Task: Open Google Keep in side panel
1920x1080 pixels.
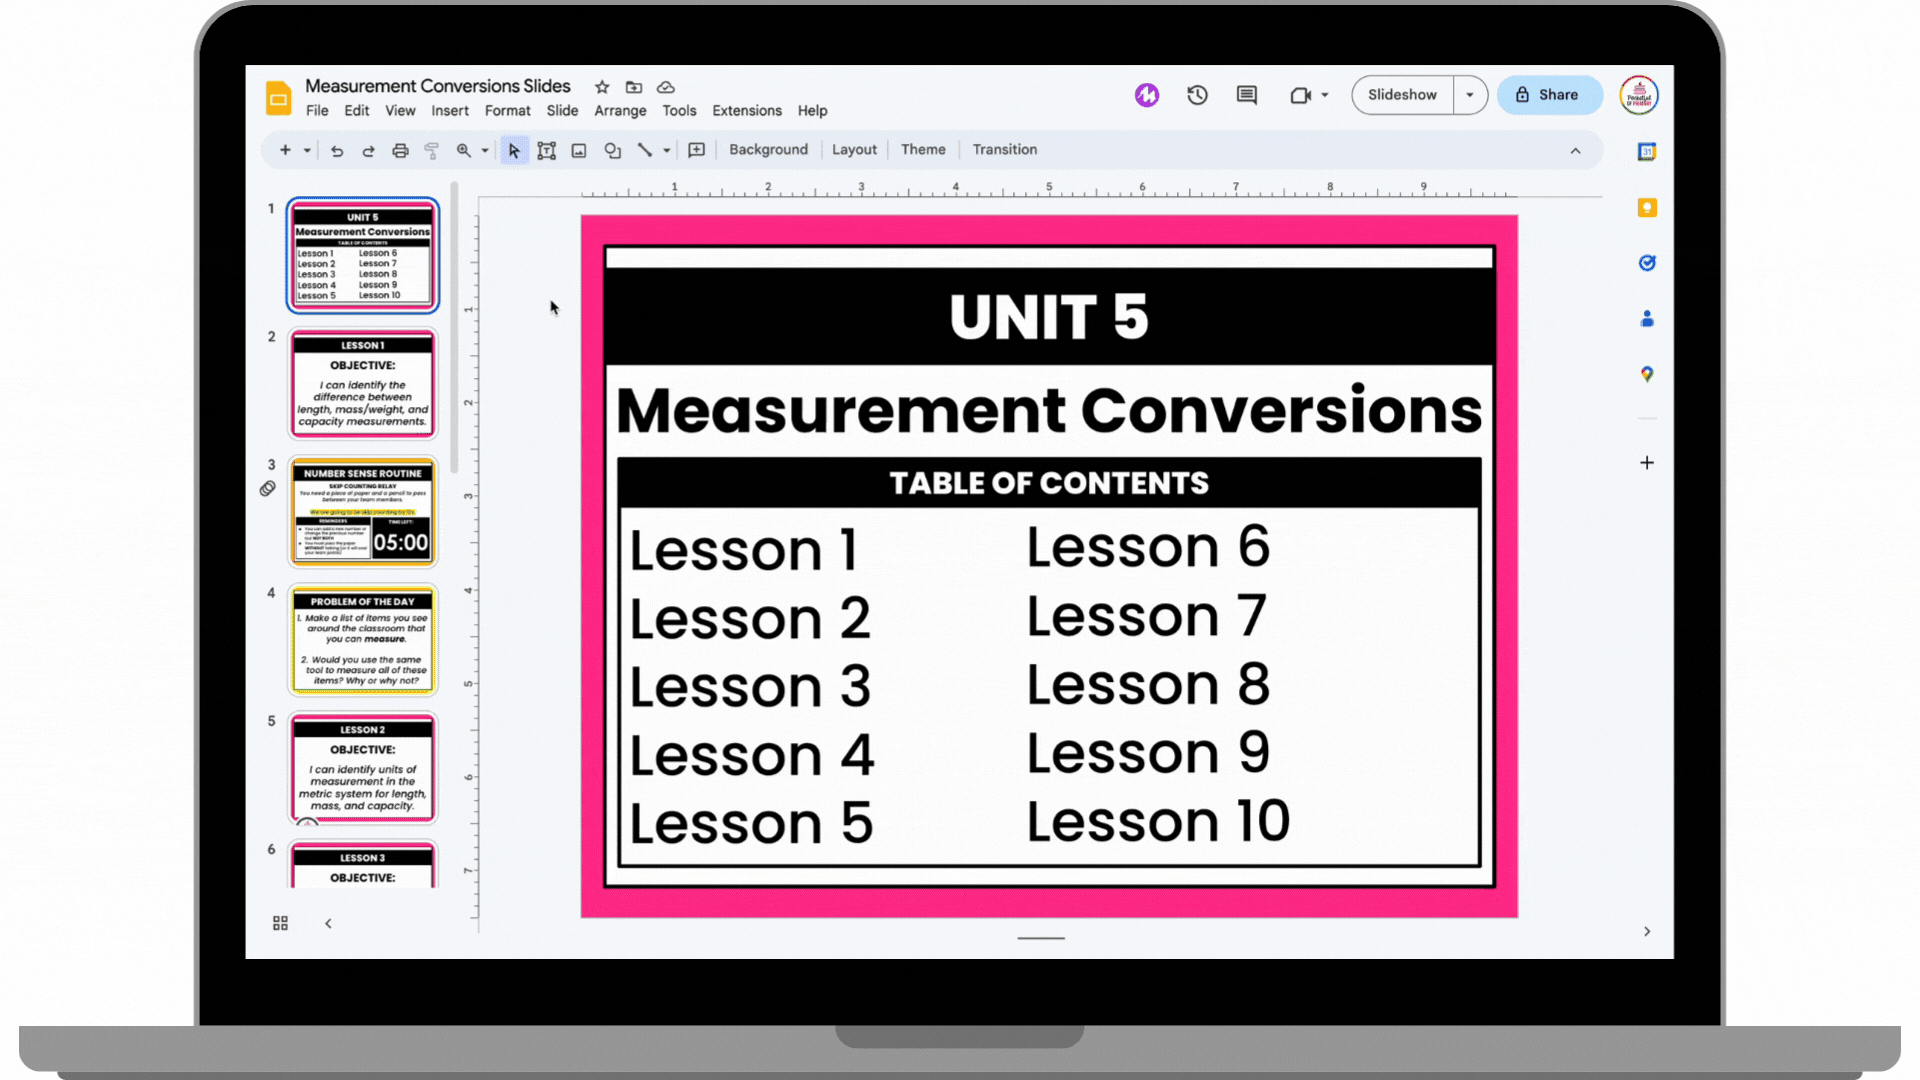Action: click(x=1647, y=208)
